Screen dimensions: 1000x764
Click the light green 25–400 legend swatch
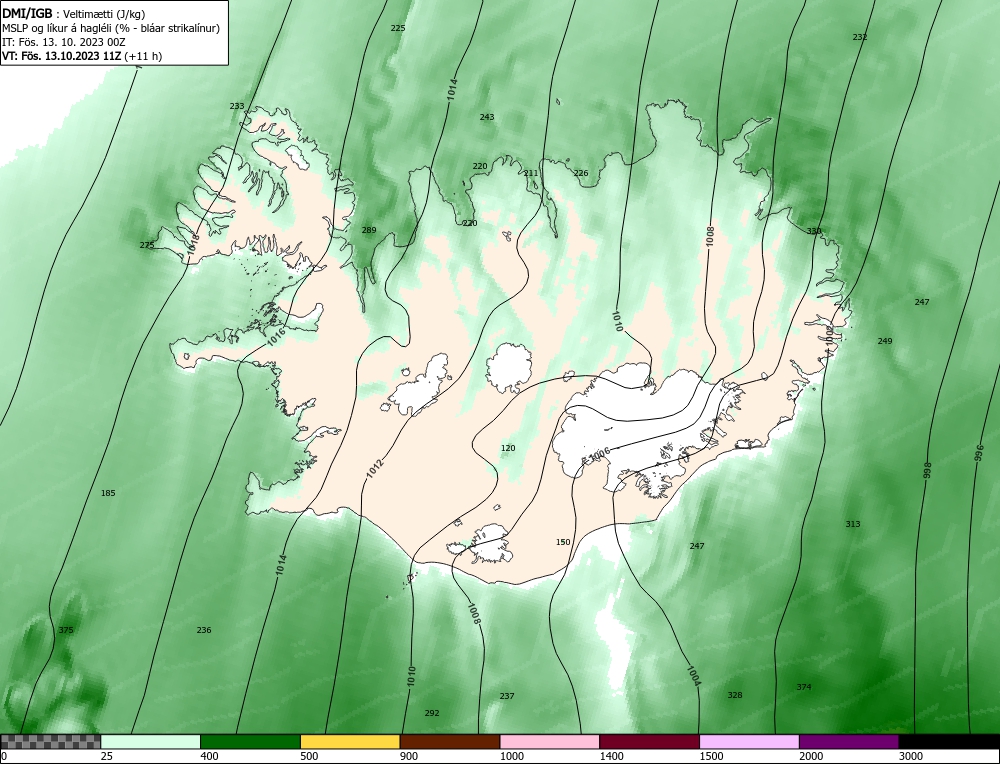pyautogui.click(x=151, y=742)
